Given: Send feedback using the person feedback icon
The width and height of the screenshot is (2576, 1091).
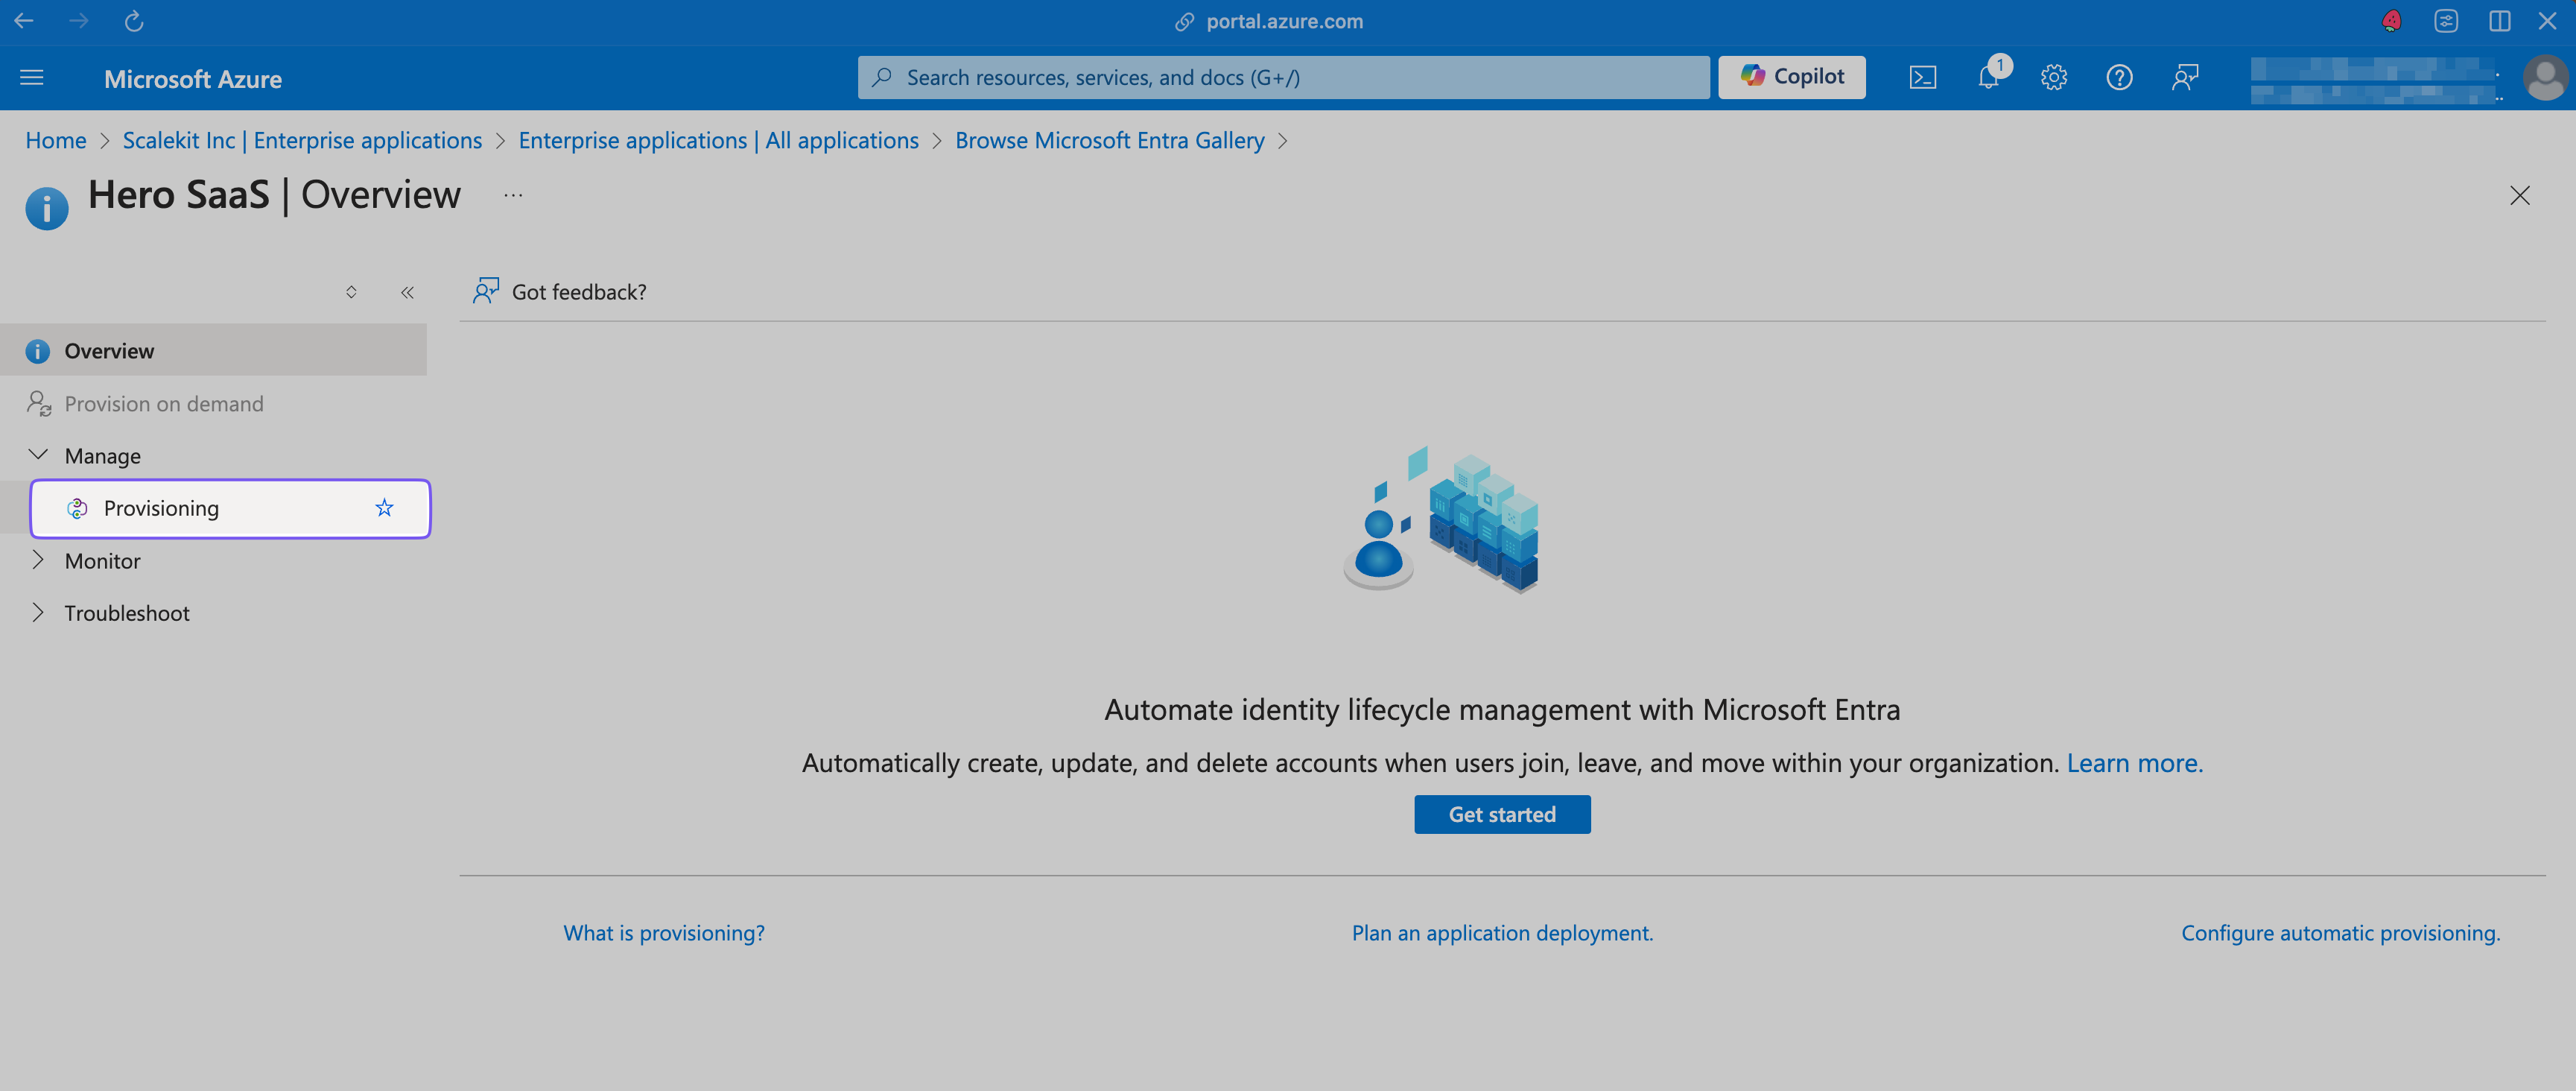Looking at the screenshot, I should click(x=2184, y=77).
